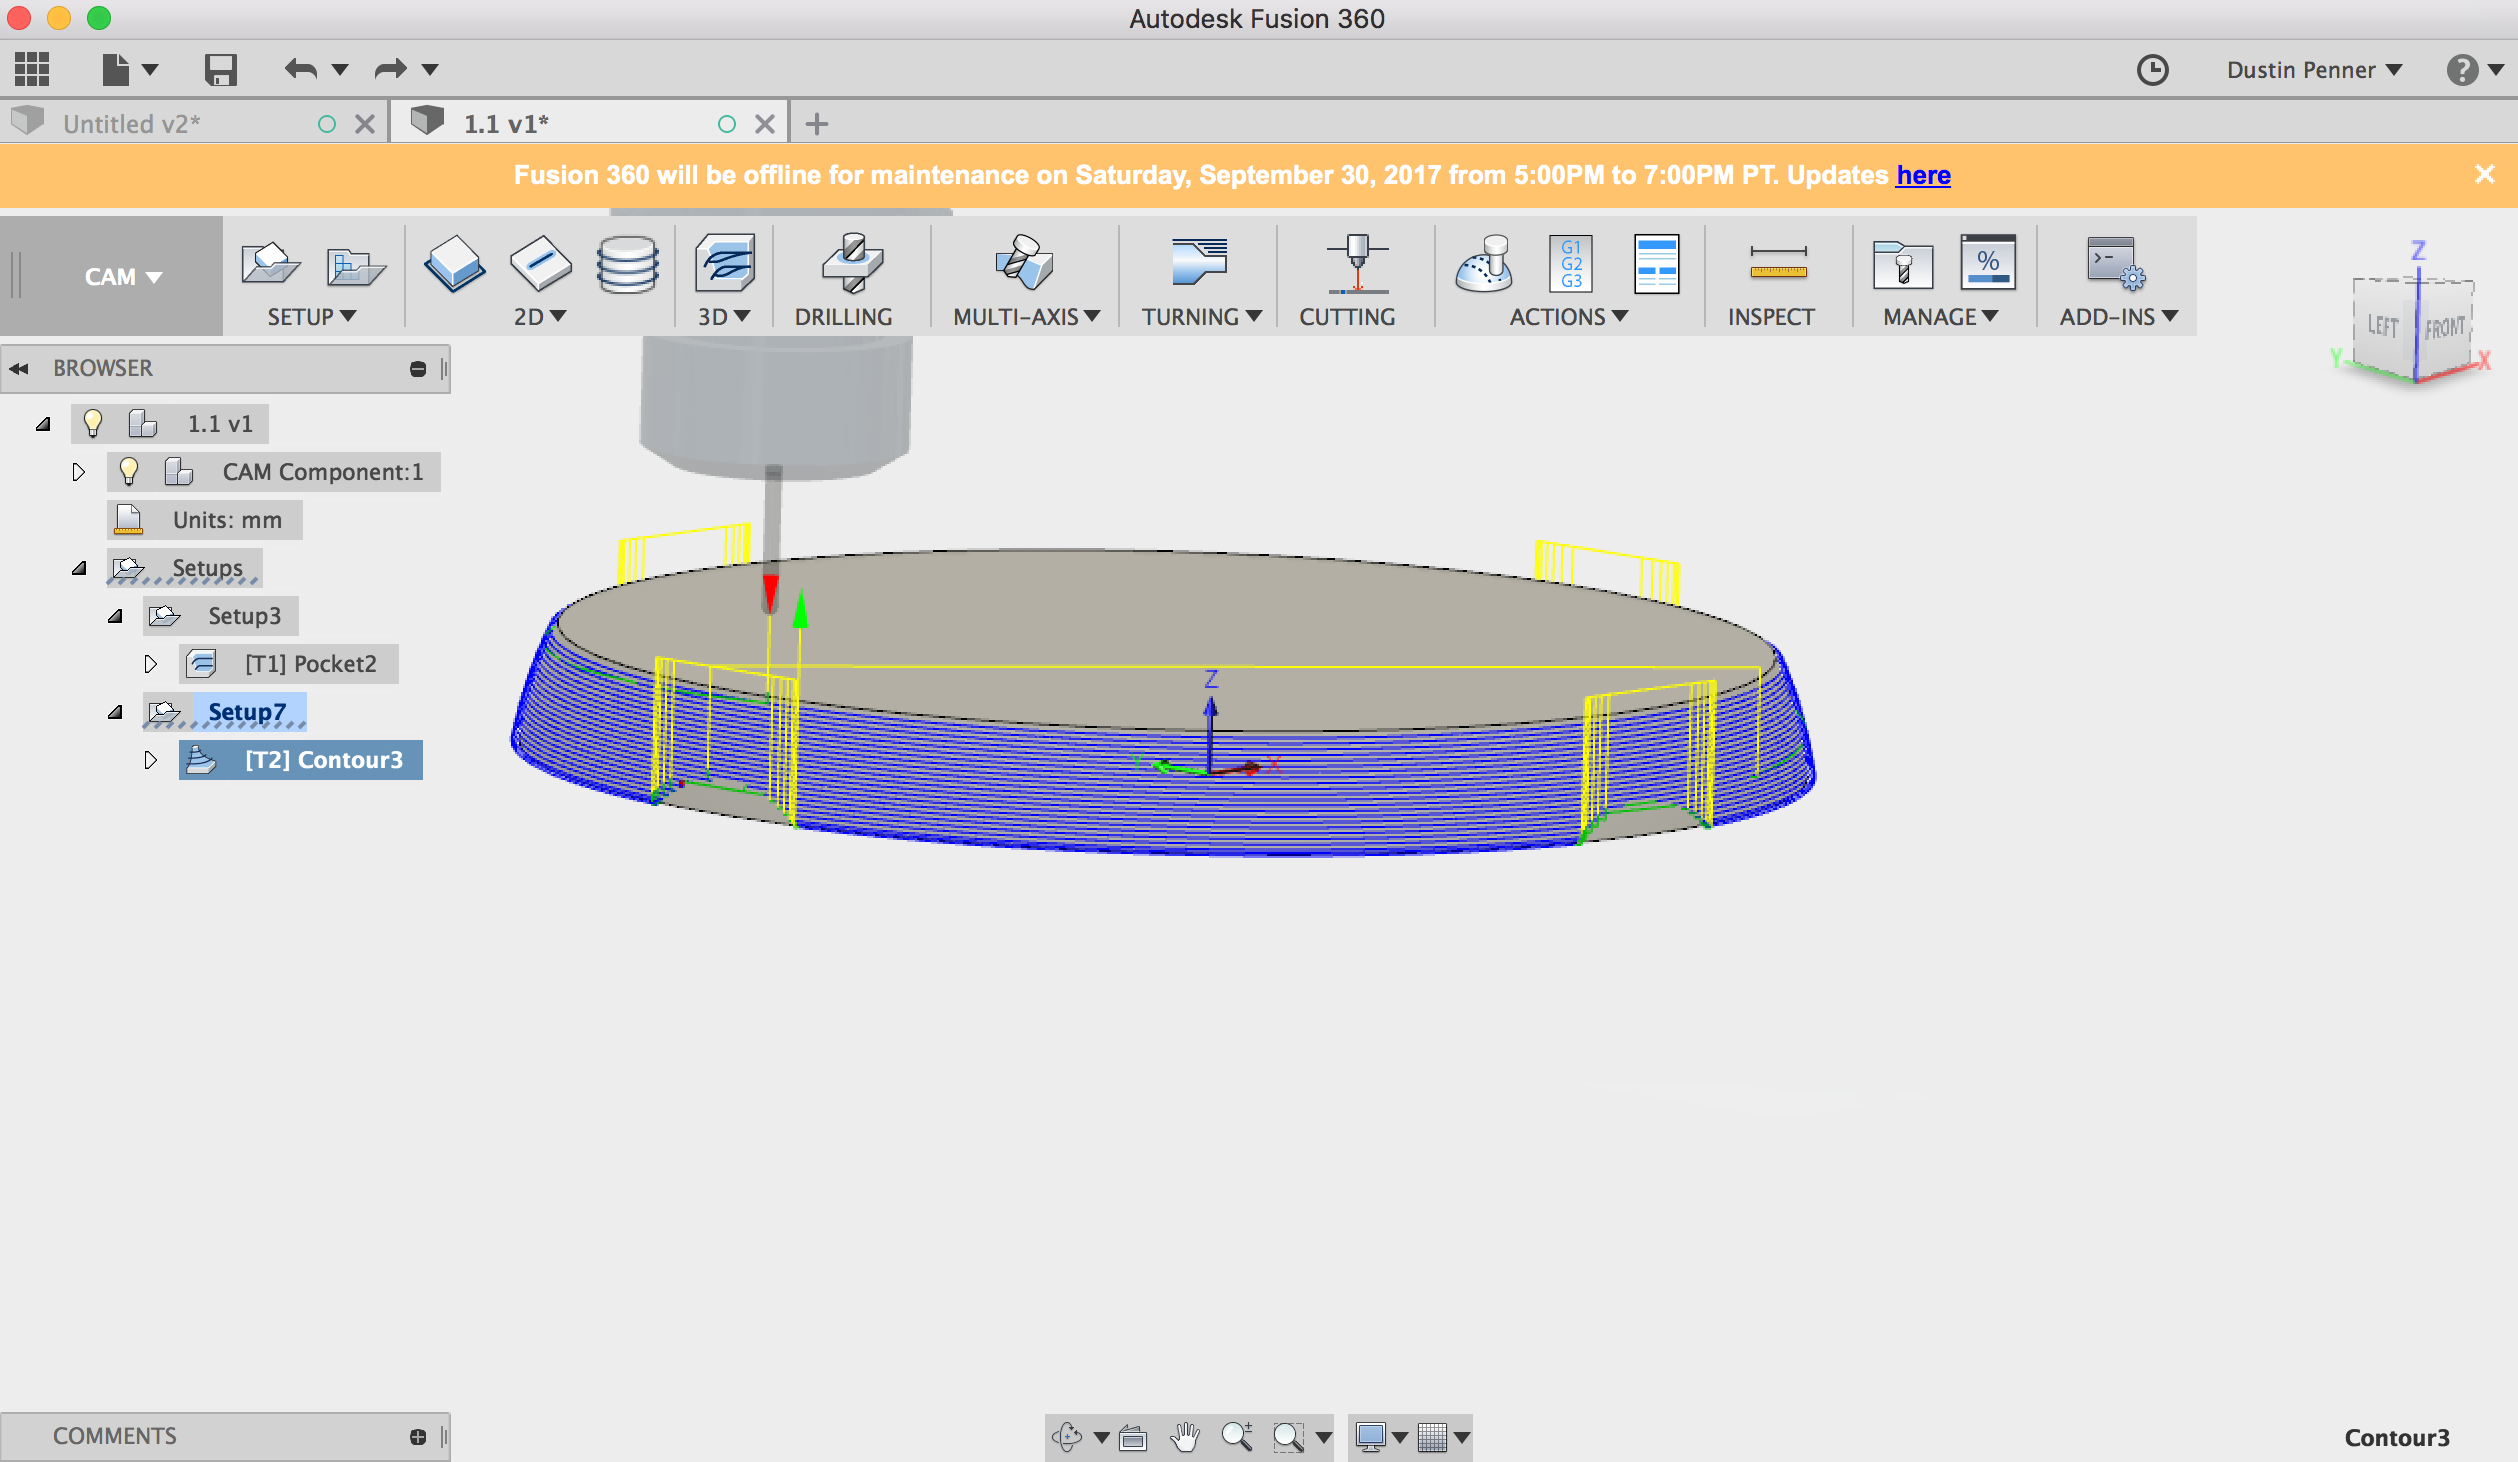
Task: Collapse the Browser panel with double arrows
Action: [19, 369]
